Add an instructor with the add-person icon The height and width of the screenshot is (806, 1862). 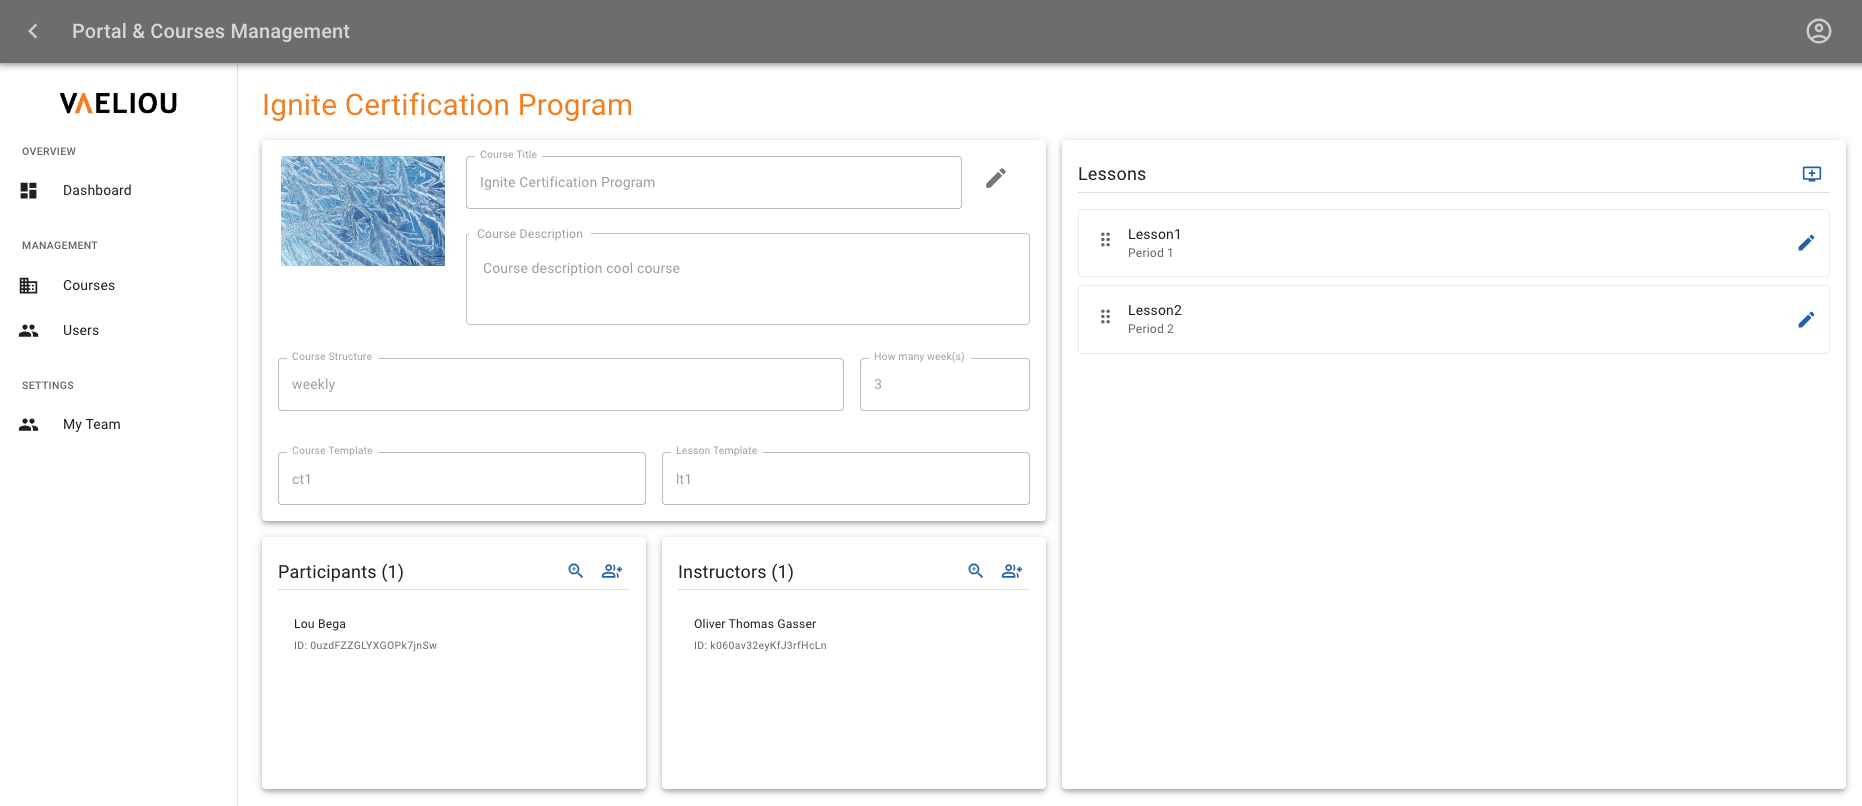tap(1012, 571)
